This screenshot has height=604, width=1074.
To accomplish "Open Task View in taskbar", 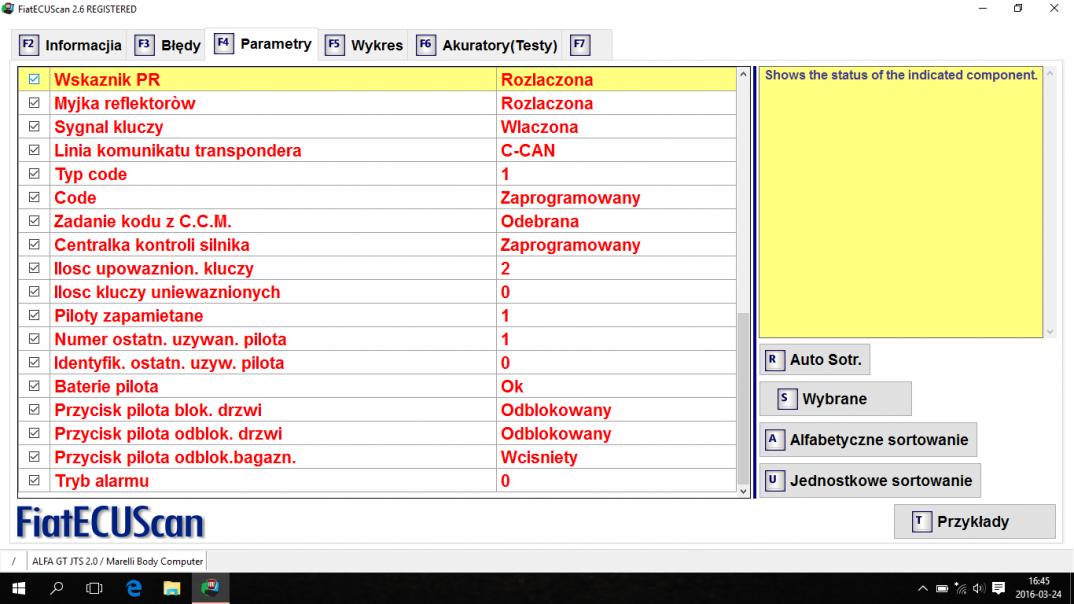I will [94, 588].
